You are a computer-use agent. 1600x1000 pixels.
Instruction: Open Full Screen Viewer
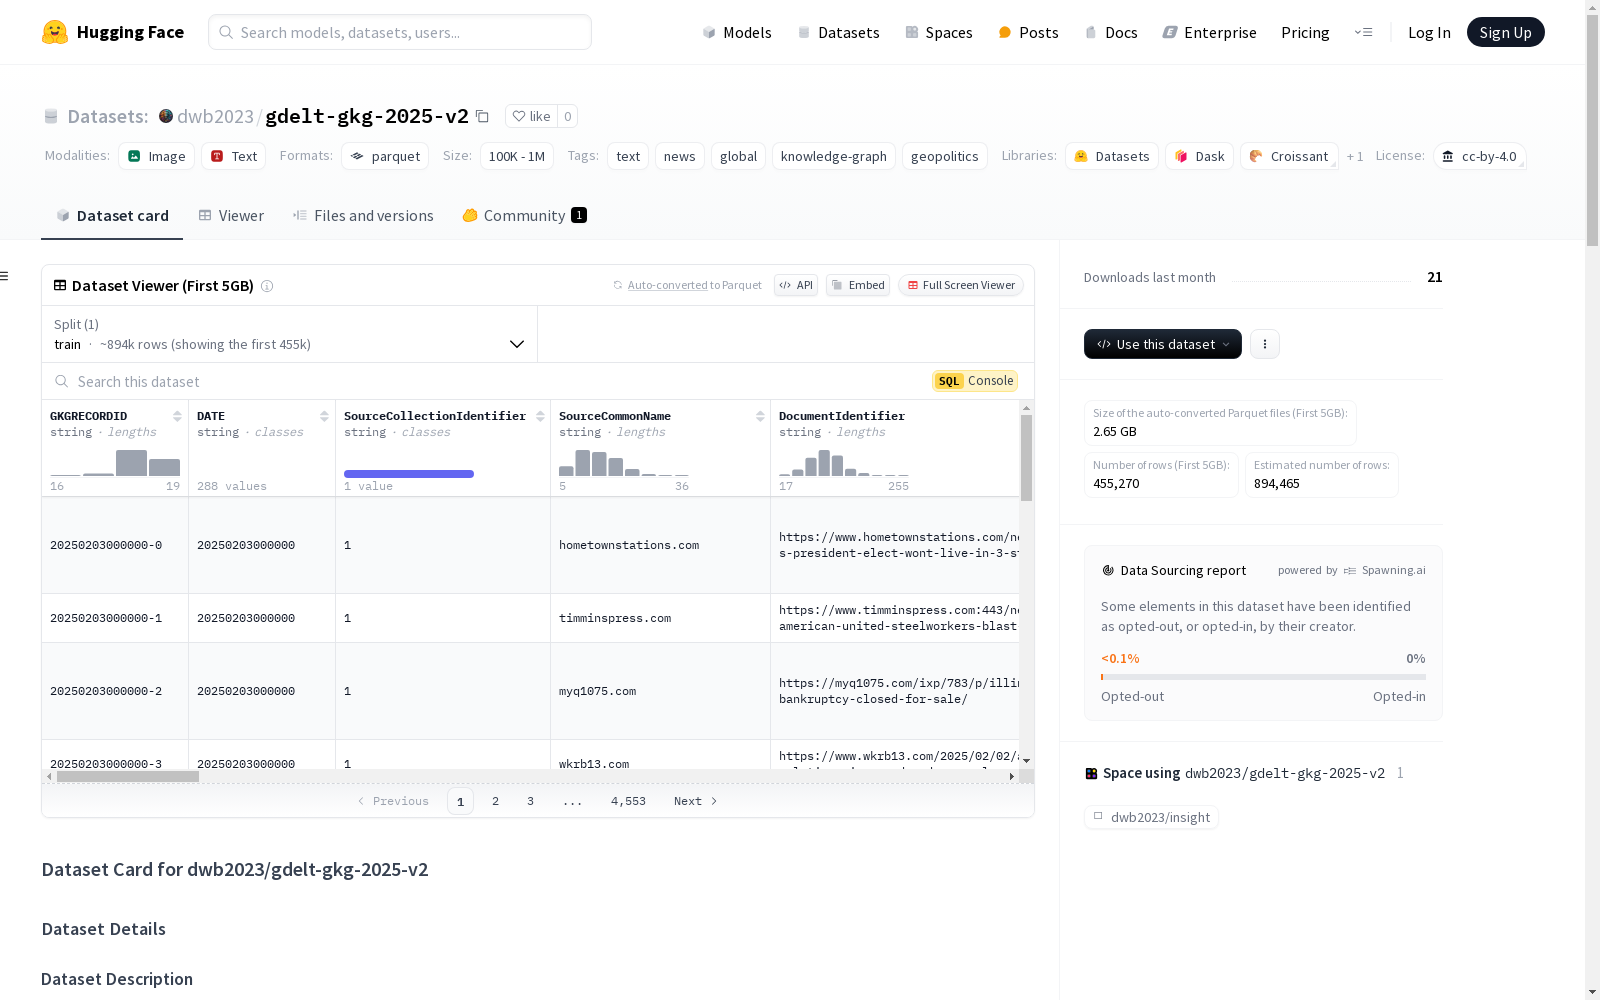(x=961, y=285)
